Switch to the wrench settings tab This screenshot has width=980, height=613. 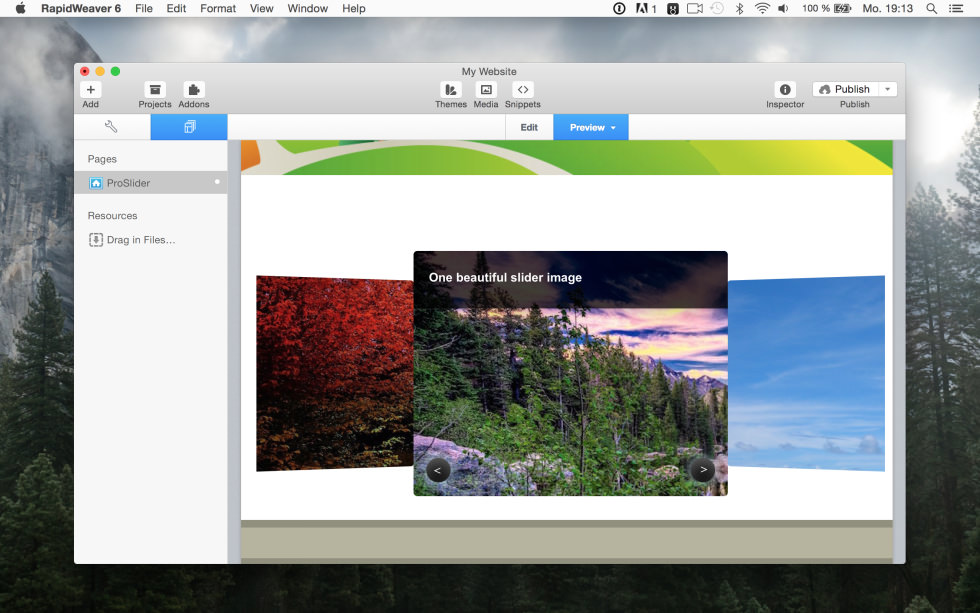112,127
